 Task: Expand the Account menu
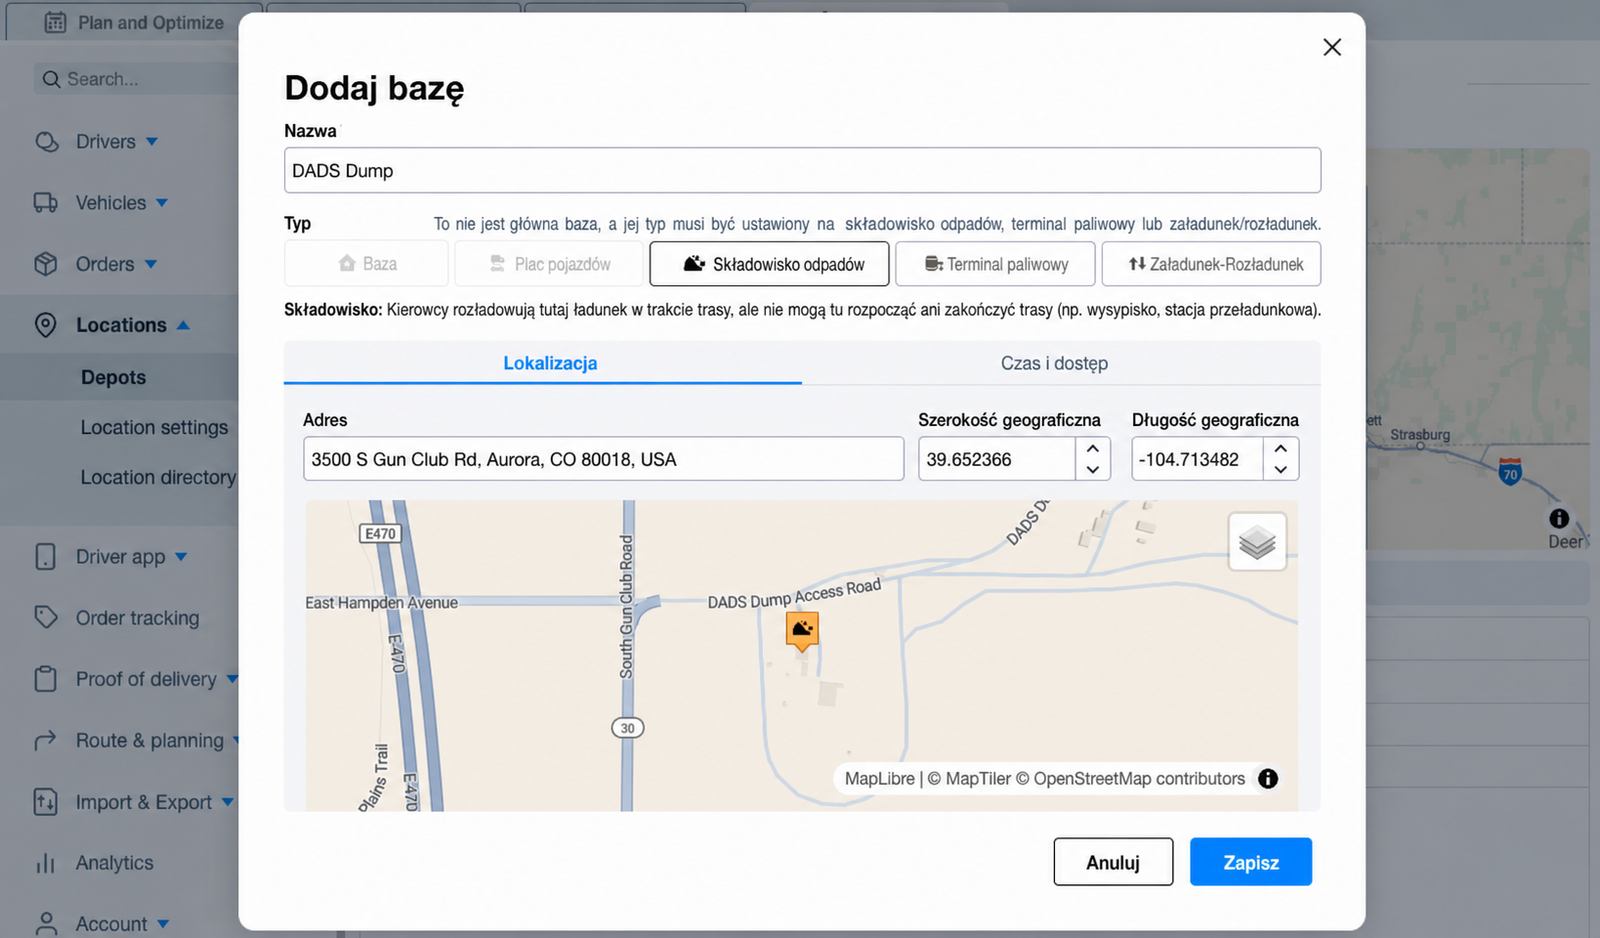163,924
